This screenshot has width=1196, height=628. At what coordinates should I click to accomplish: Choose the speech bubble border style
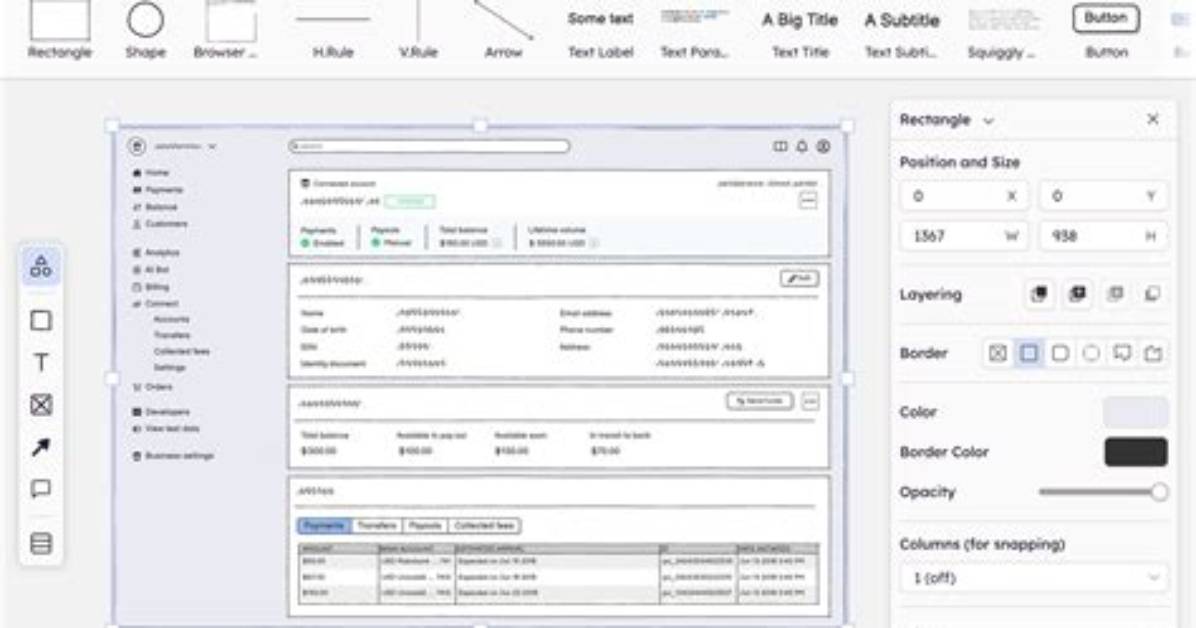pyautogui.click(x=1122, y=353)
